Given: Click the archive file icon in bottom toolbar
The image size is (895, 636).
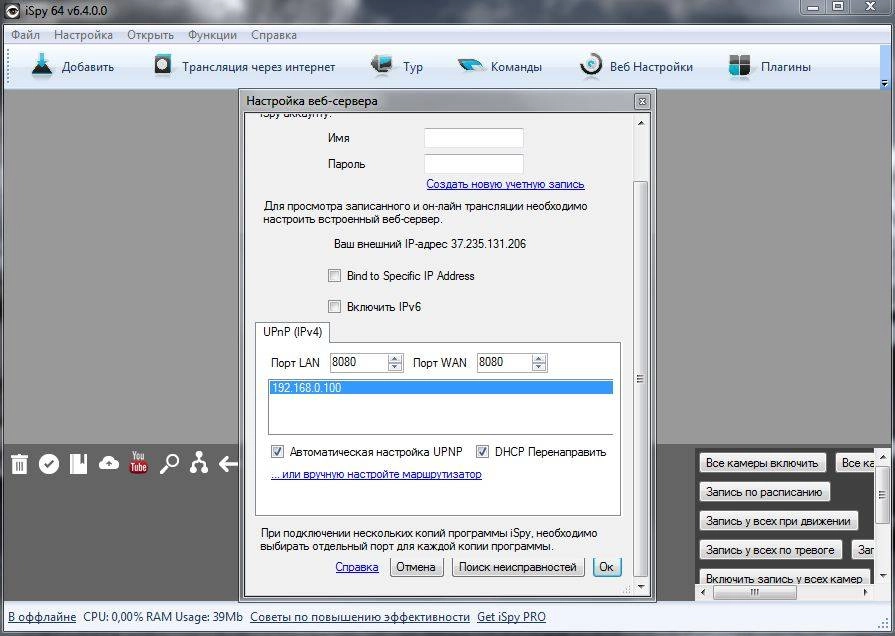Looking at the screenshot, I should point(79,464).
